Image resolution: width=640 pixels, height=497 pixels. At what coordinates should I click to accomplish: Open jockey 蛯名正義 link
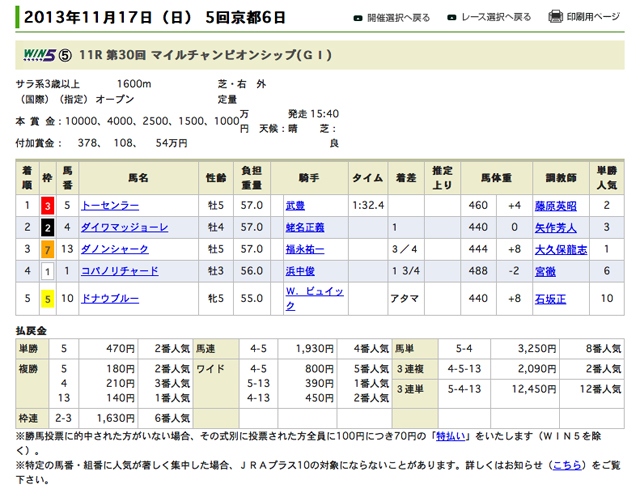click(x=305, y=227)
